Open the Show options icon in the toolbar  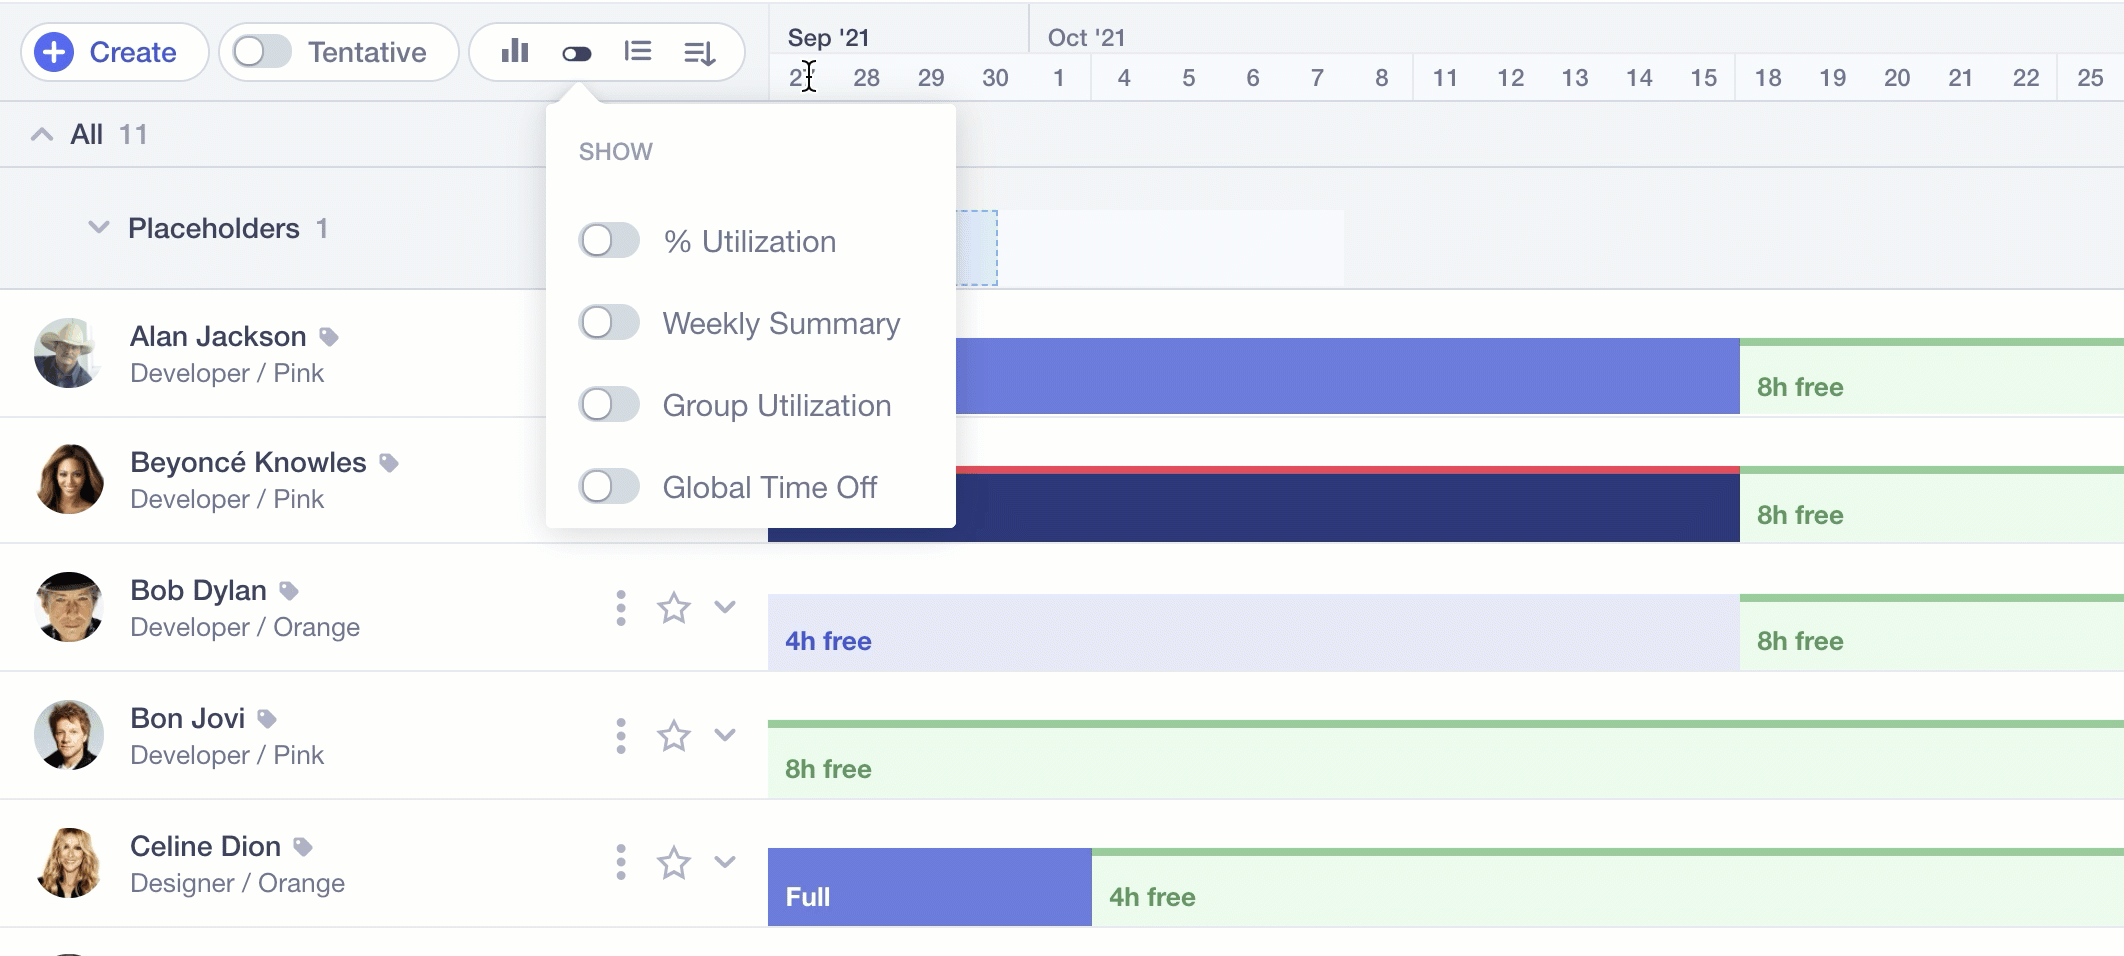(x=576, y=52)
